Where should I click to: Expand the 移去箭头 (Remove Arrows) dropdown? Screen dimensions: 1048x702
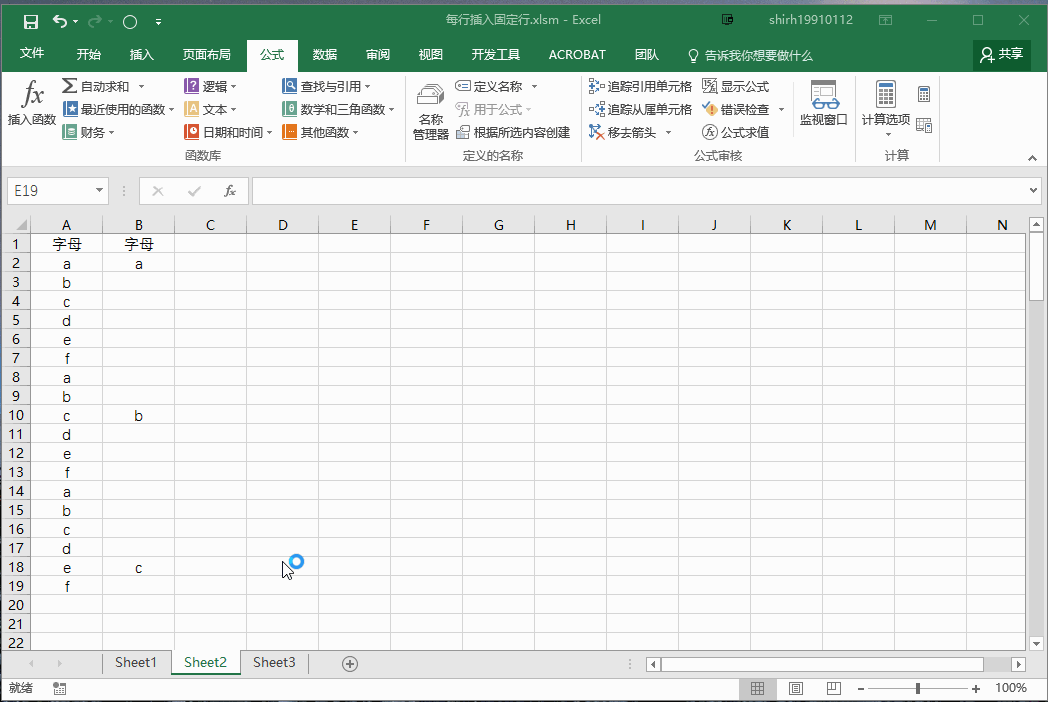coord(669,131)
